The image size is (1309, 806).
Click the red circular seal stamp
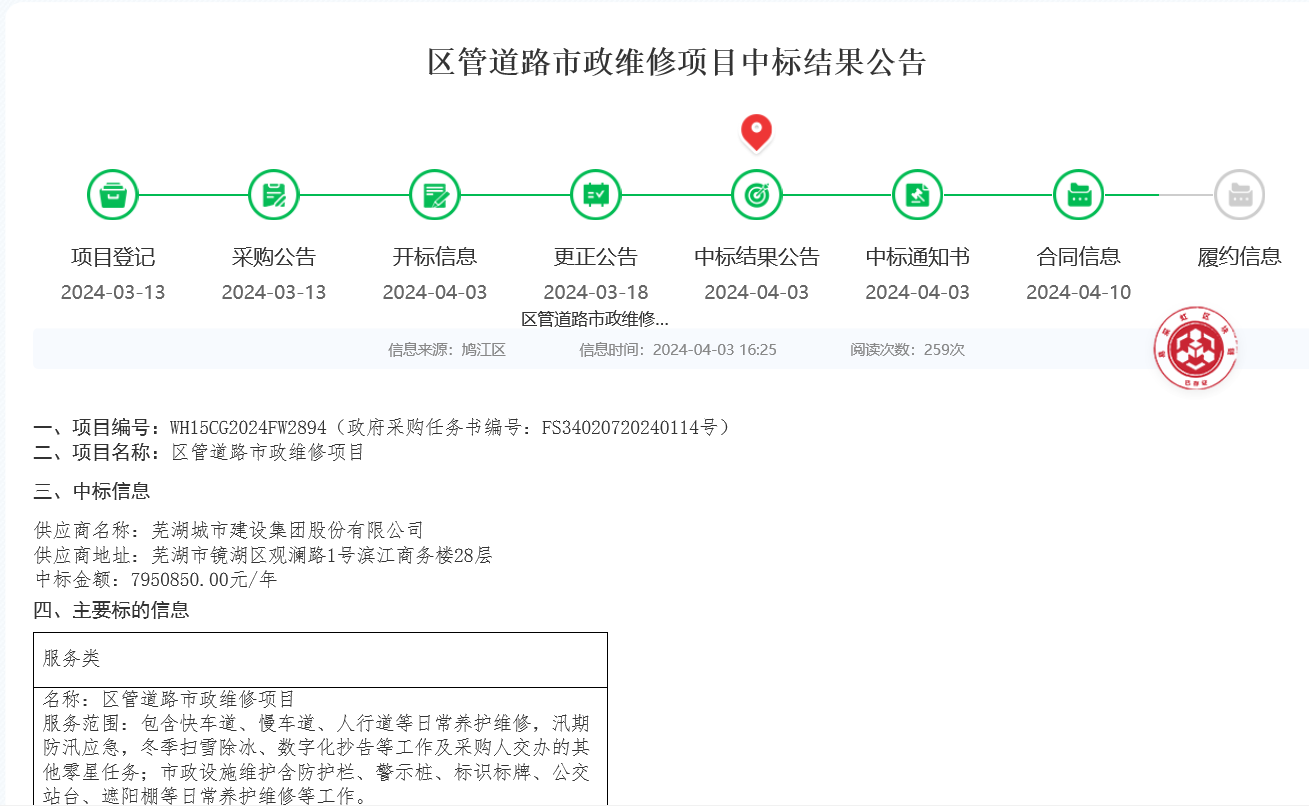[1195, 349]
